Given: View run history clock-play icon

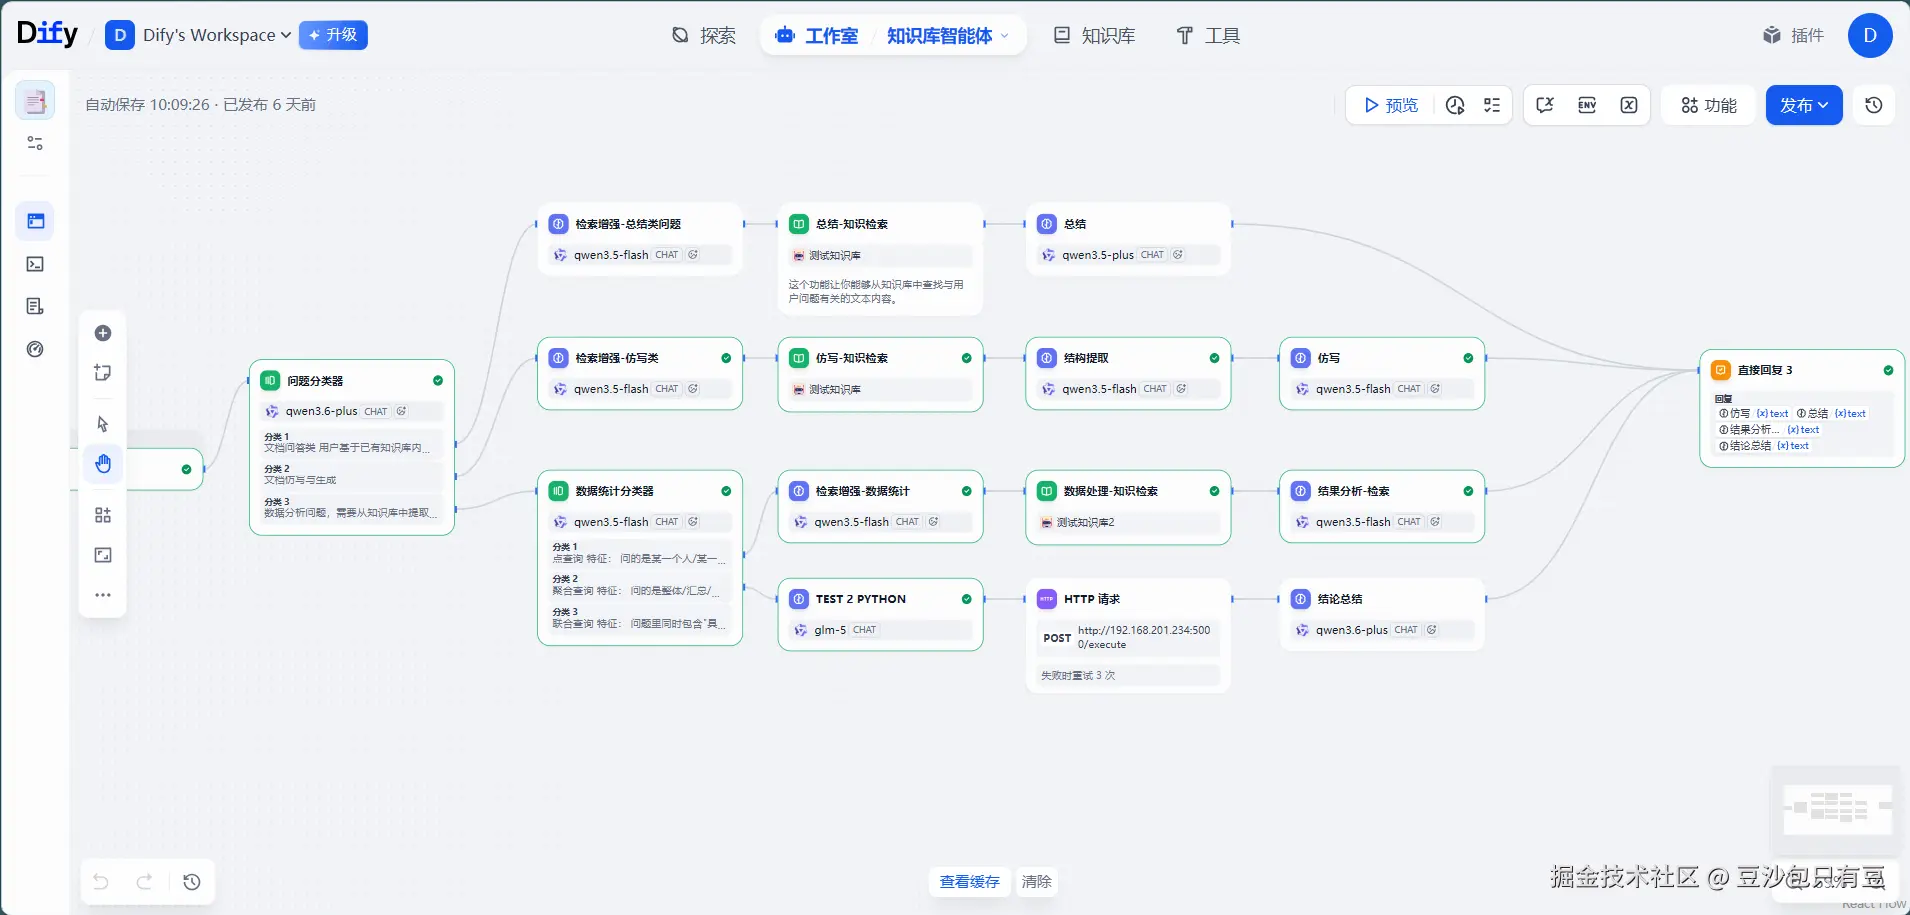Looking at the screenshot, I should (x=1455, y=105).
